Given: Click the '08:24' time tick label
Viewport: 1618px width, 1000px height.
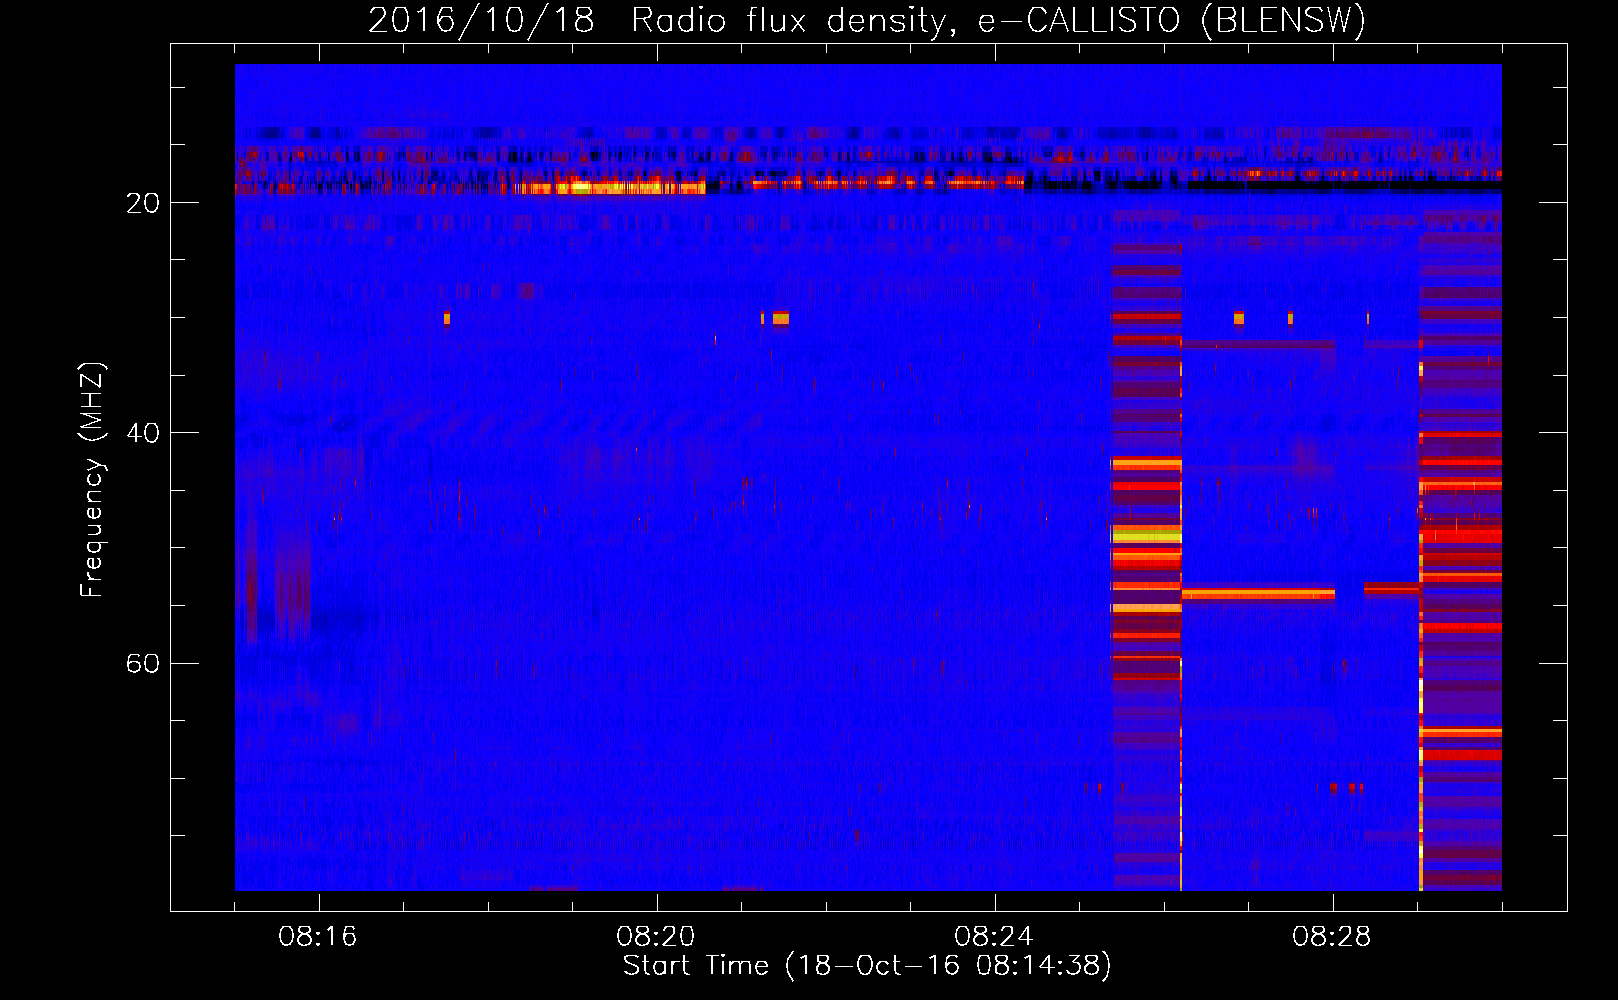Looking at the screenshot, I should tap(994, 937).
